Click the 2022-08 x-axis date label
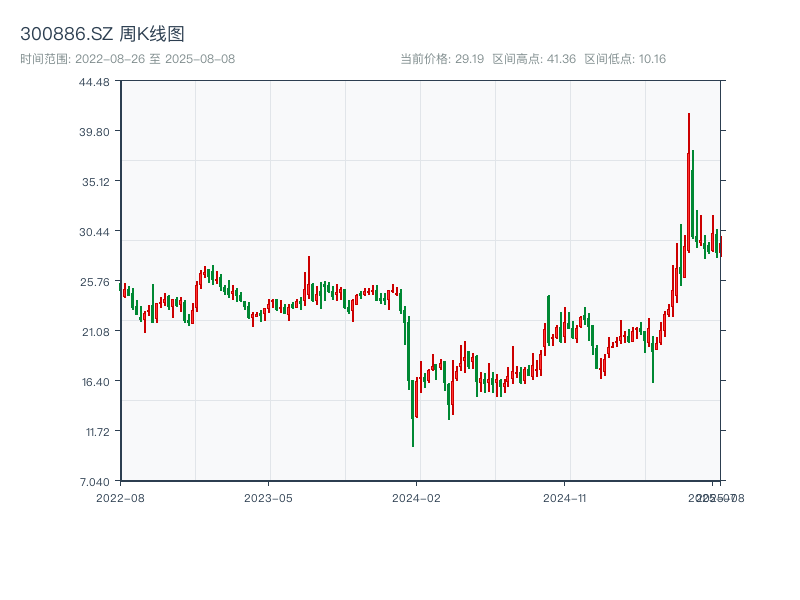Screen dimensions: 800x600 click(120, 497)
